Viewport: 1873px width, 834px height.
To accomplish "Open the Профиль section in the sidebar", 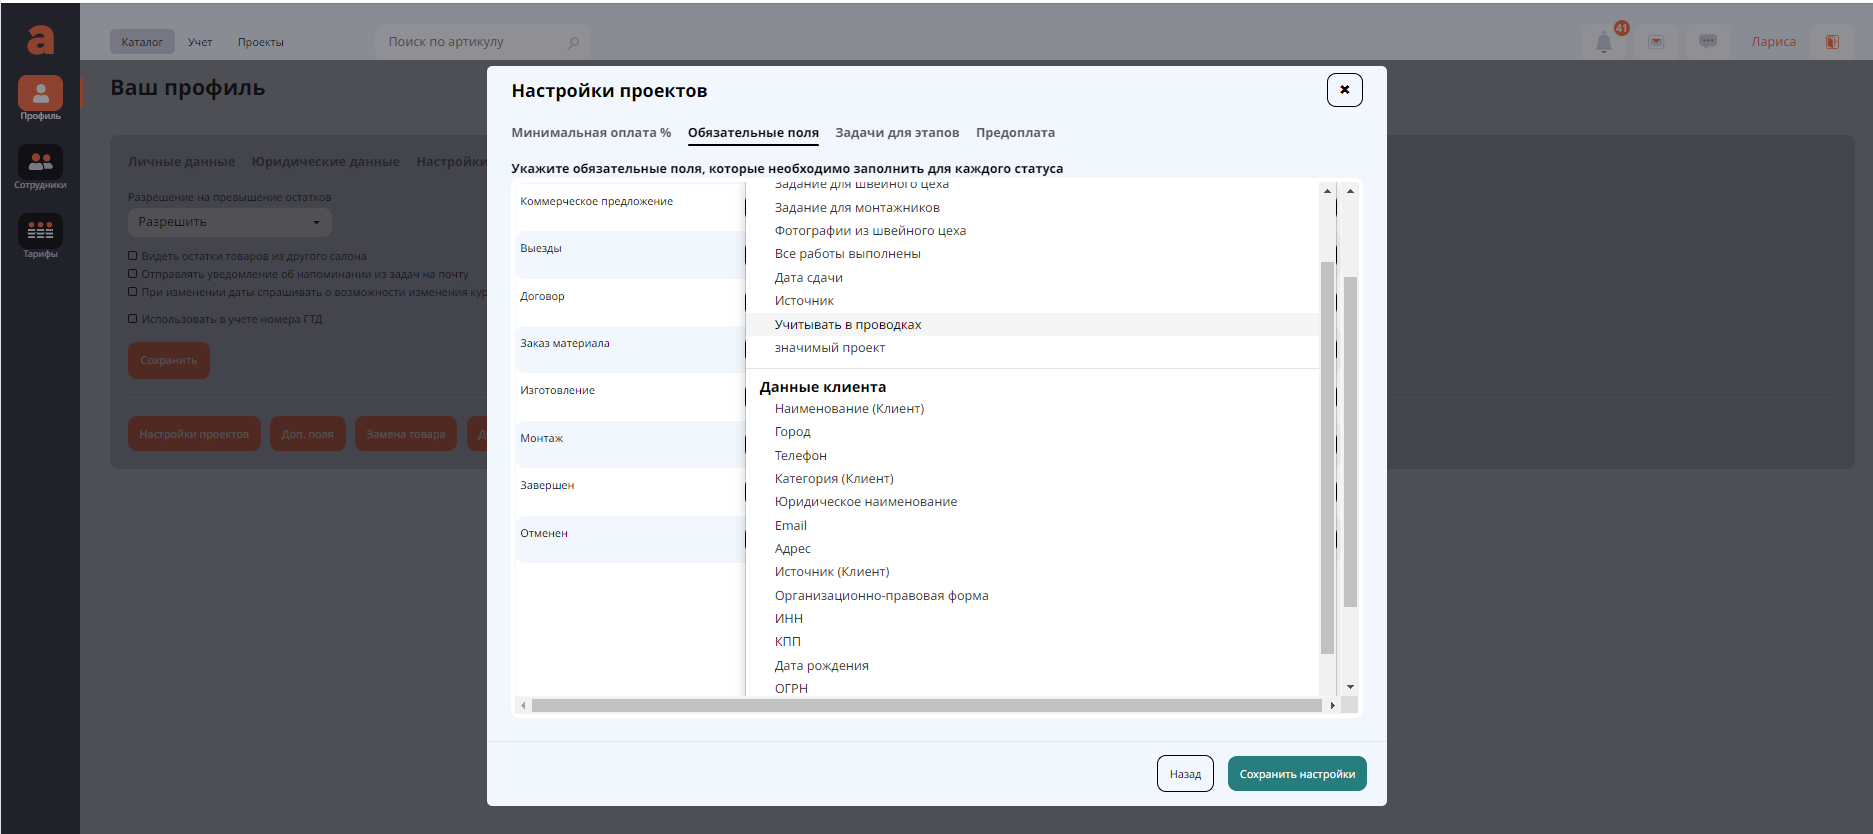I will (40, 97).
